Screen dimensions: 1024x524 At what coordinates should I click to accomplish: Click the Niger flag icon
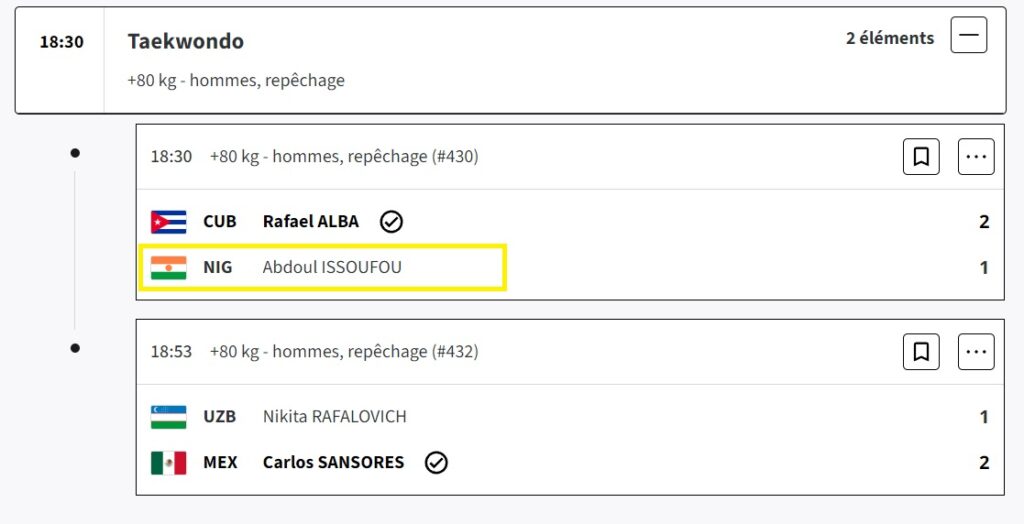(x=168, y=268)
